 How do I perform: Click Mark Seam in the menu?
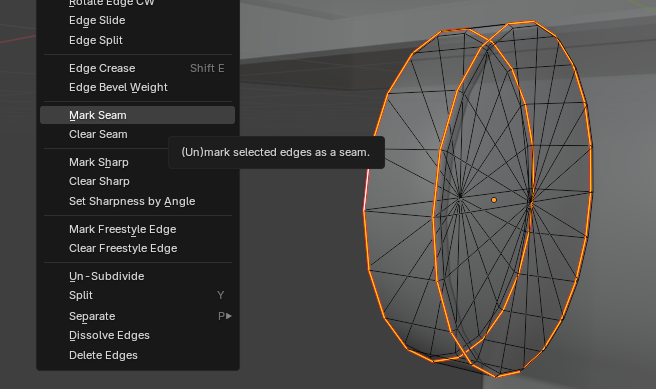[x=138, y=115]
